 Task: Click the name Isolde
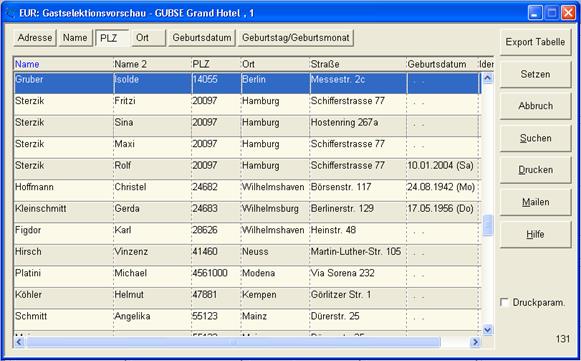[127, 79]
